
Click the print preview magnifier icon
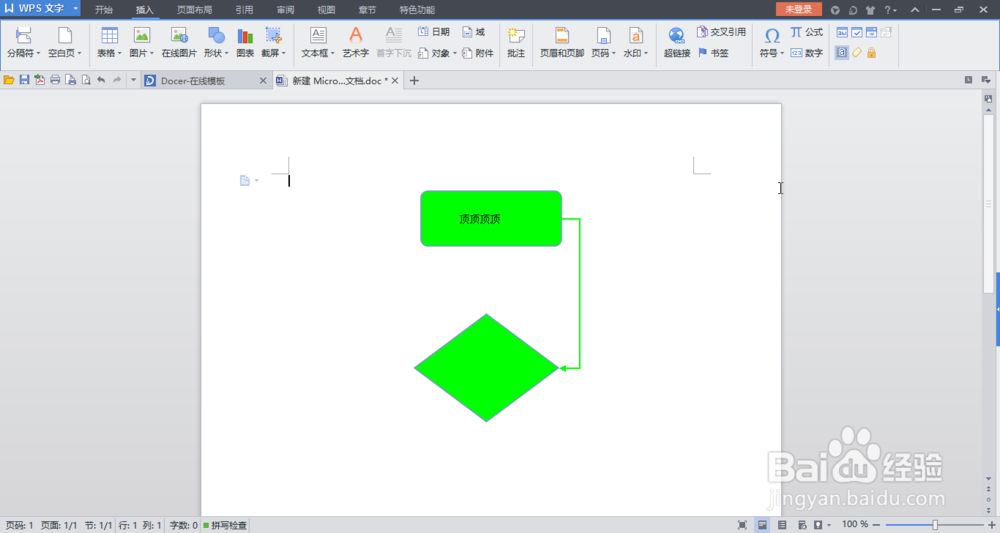85,80
